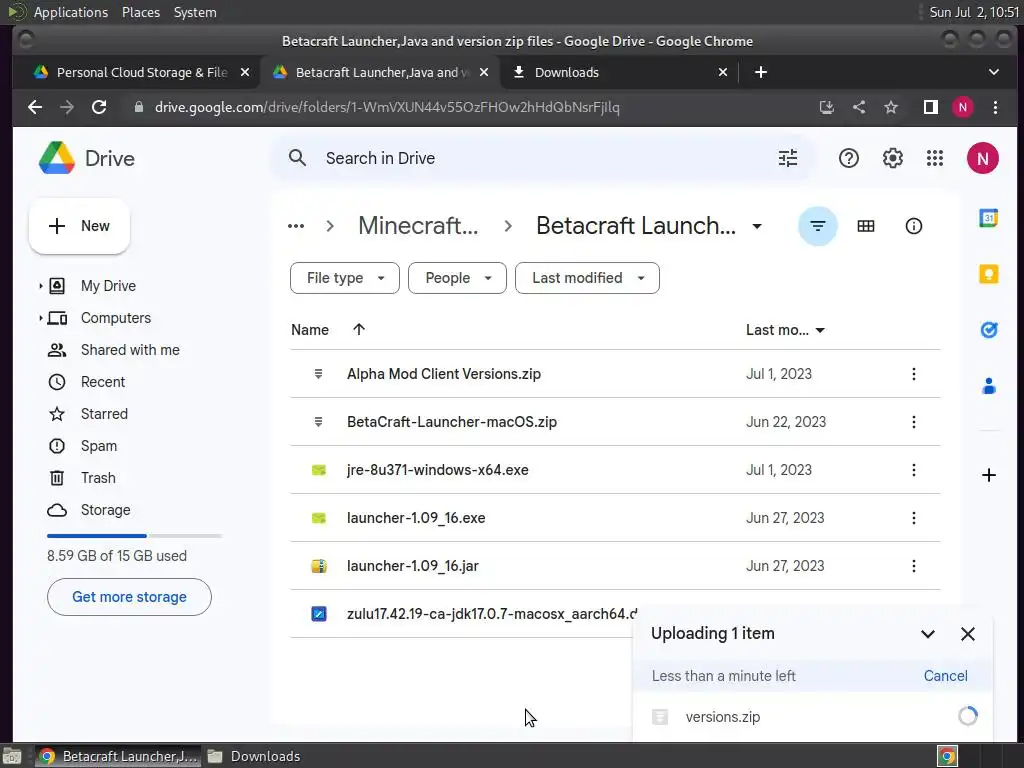This screenshot has height=768, width=1024.
Task: Open more actions for launcher-1.09_16.exe
Action: 913,518
